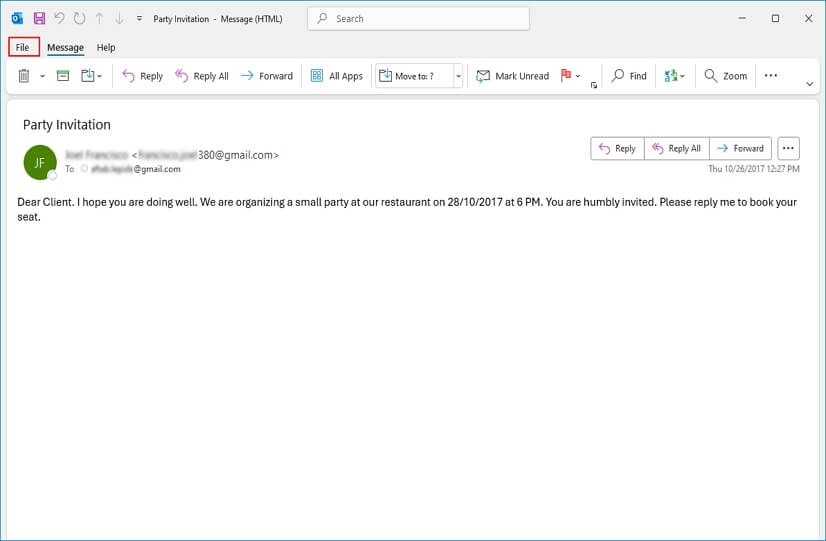Image resolution: width=826 pixels, height=541 pixels.
Task: Click the Move to: ? quick step
Action: point(414,76)
